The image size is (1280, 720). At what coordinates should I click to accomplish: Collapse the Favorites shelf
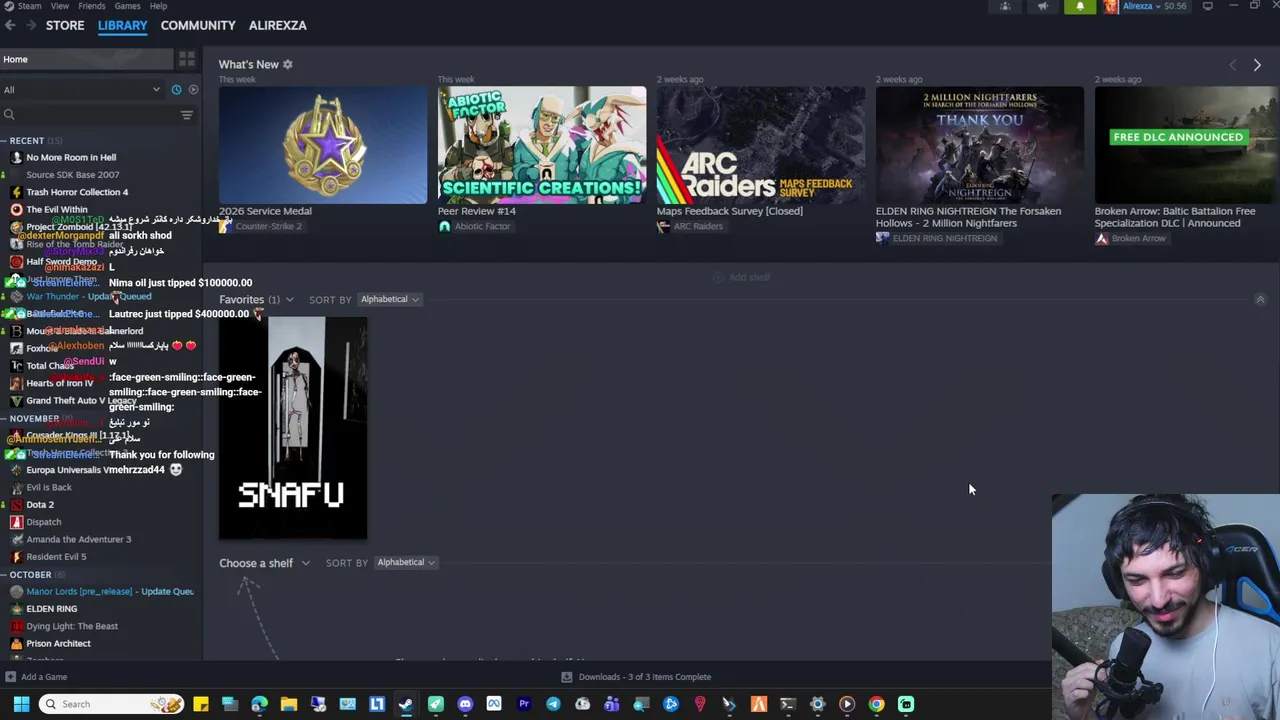click(x=1260, y=300)
